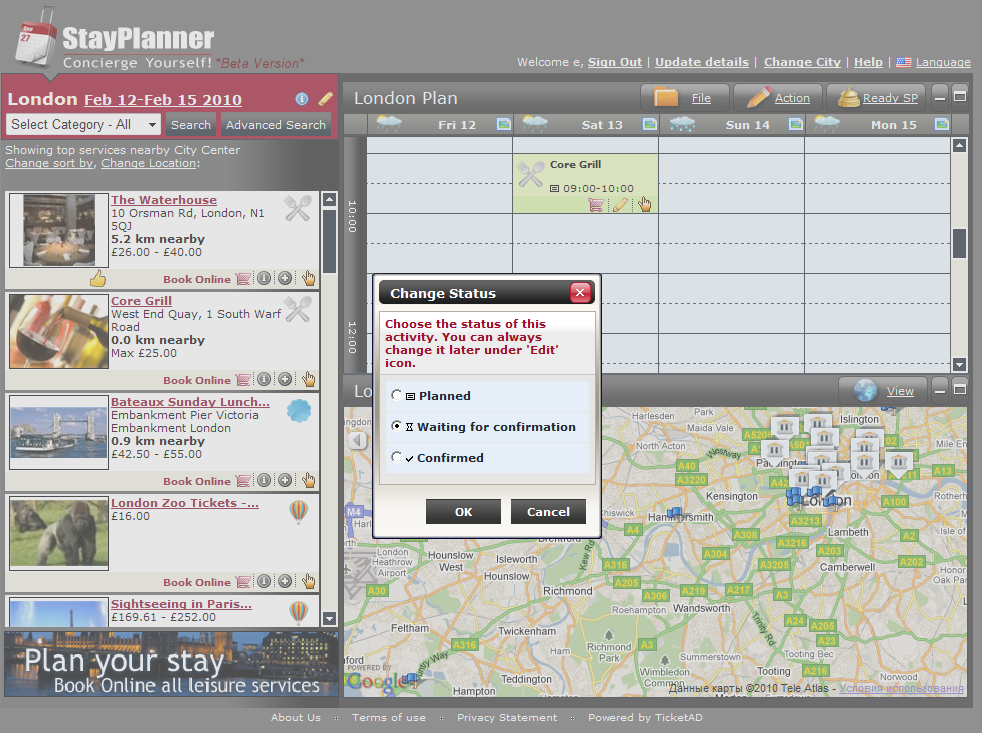The height and width of the screenshot is (733, 982).
Task: Select Waiting for confirmation radio button
Action: tap(396, 426)
